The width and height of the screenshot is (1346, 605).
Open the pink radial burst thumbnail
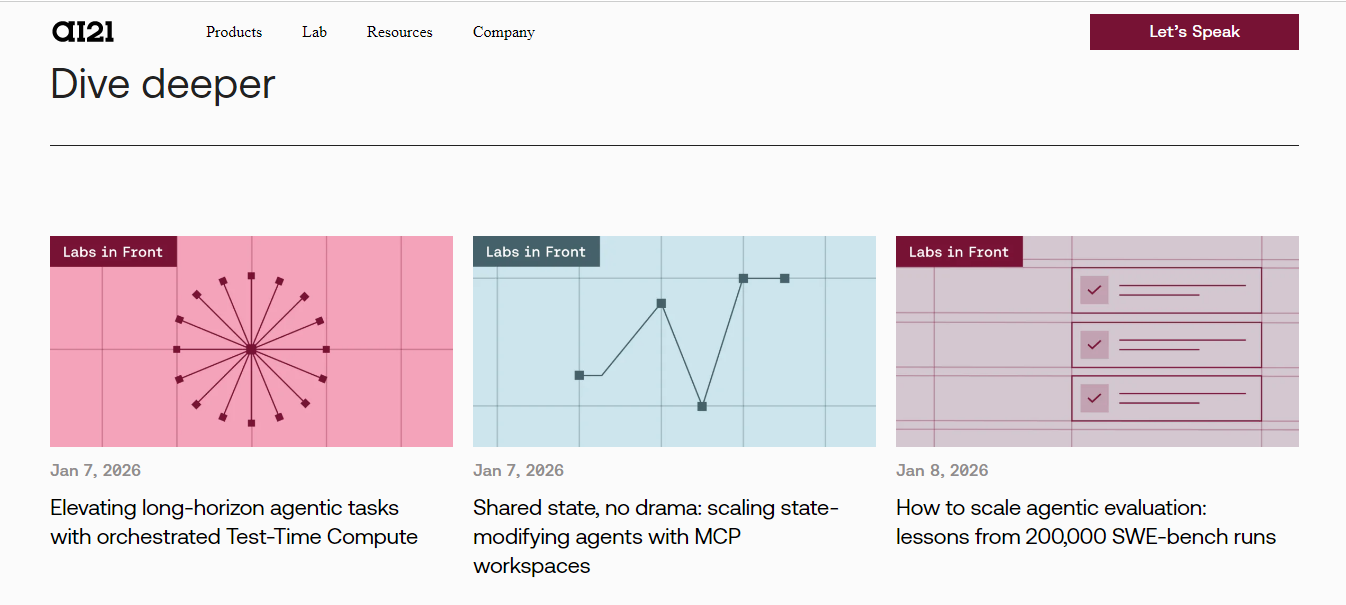251,341
